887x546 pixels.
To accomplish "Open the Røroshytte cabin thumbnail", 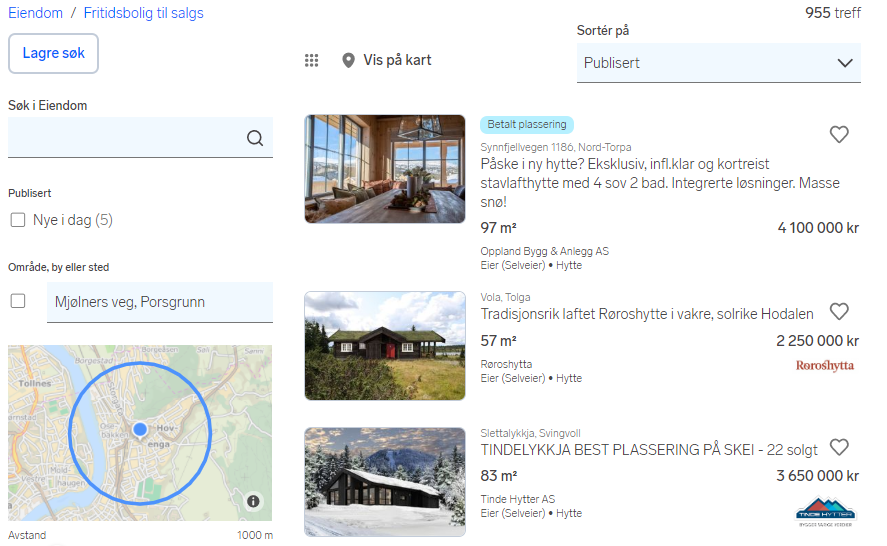I will [385, 346].
